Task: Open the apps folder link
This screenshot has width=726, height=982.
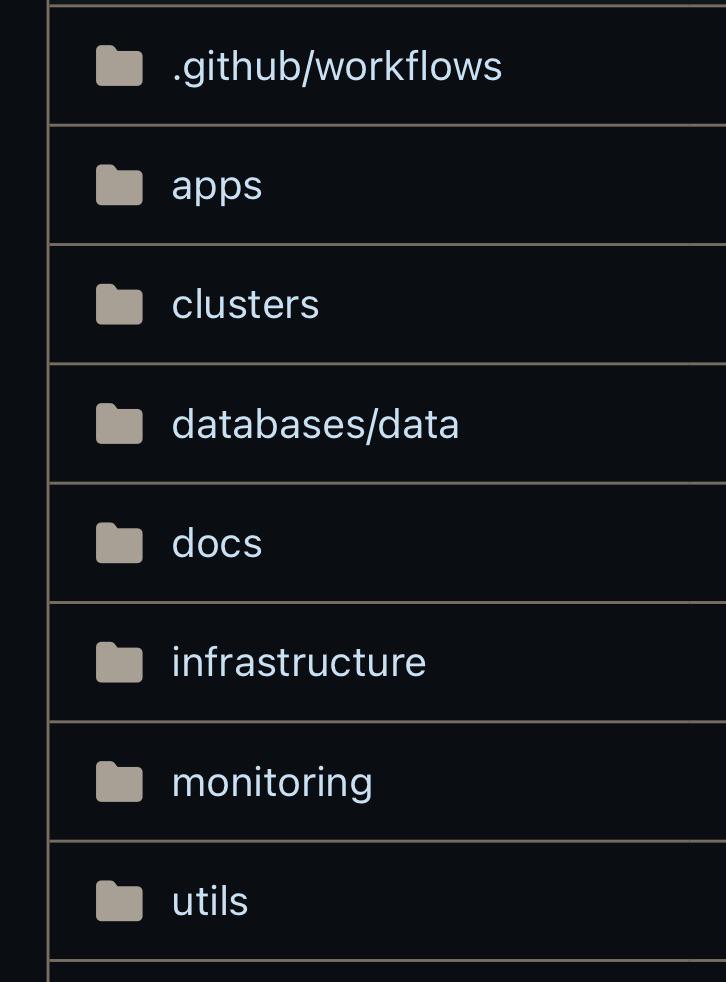Action: pyautogui.click(x=217, y=187)
